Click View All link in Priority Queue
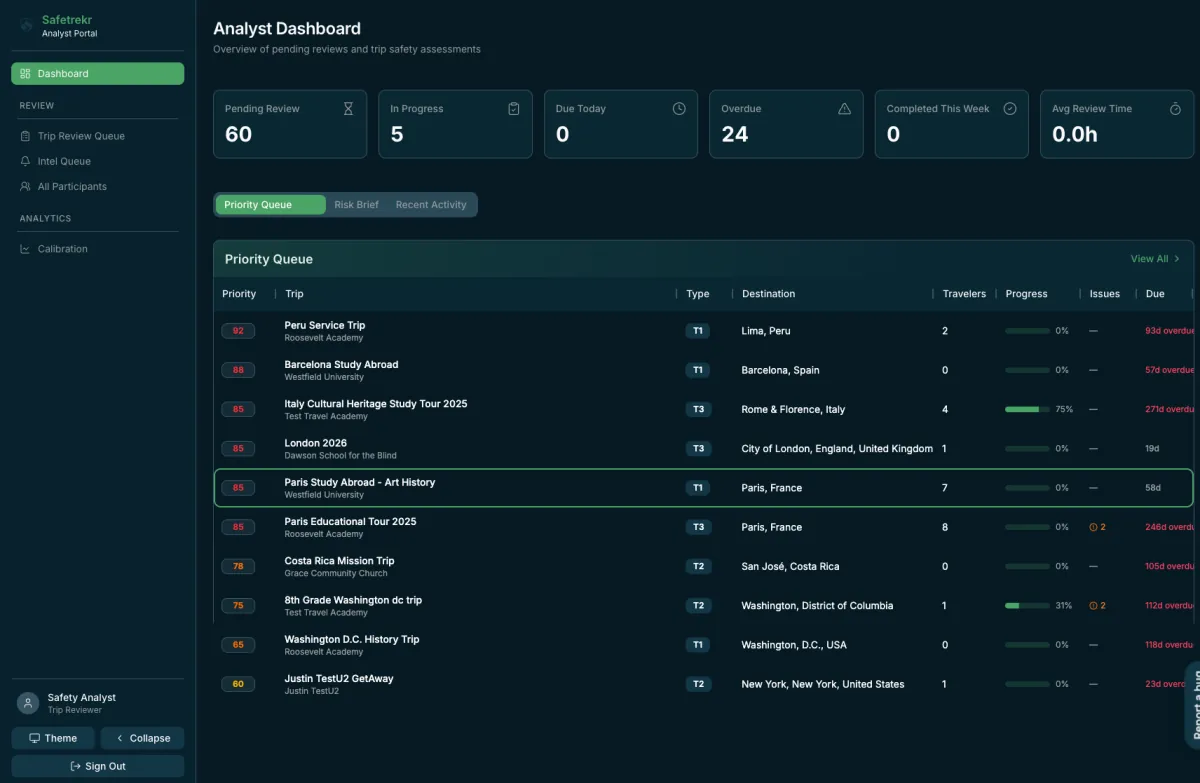The image size is (1200, 783). pos(1155,259)
